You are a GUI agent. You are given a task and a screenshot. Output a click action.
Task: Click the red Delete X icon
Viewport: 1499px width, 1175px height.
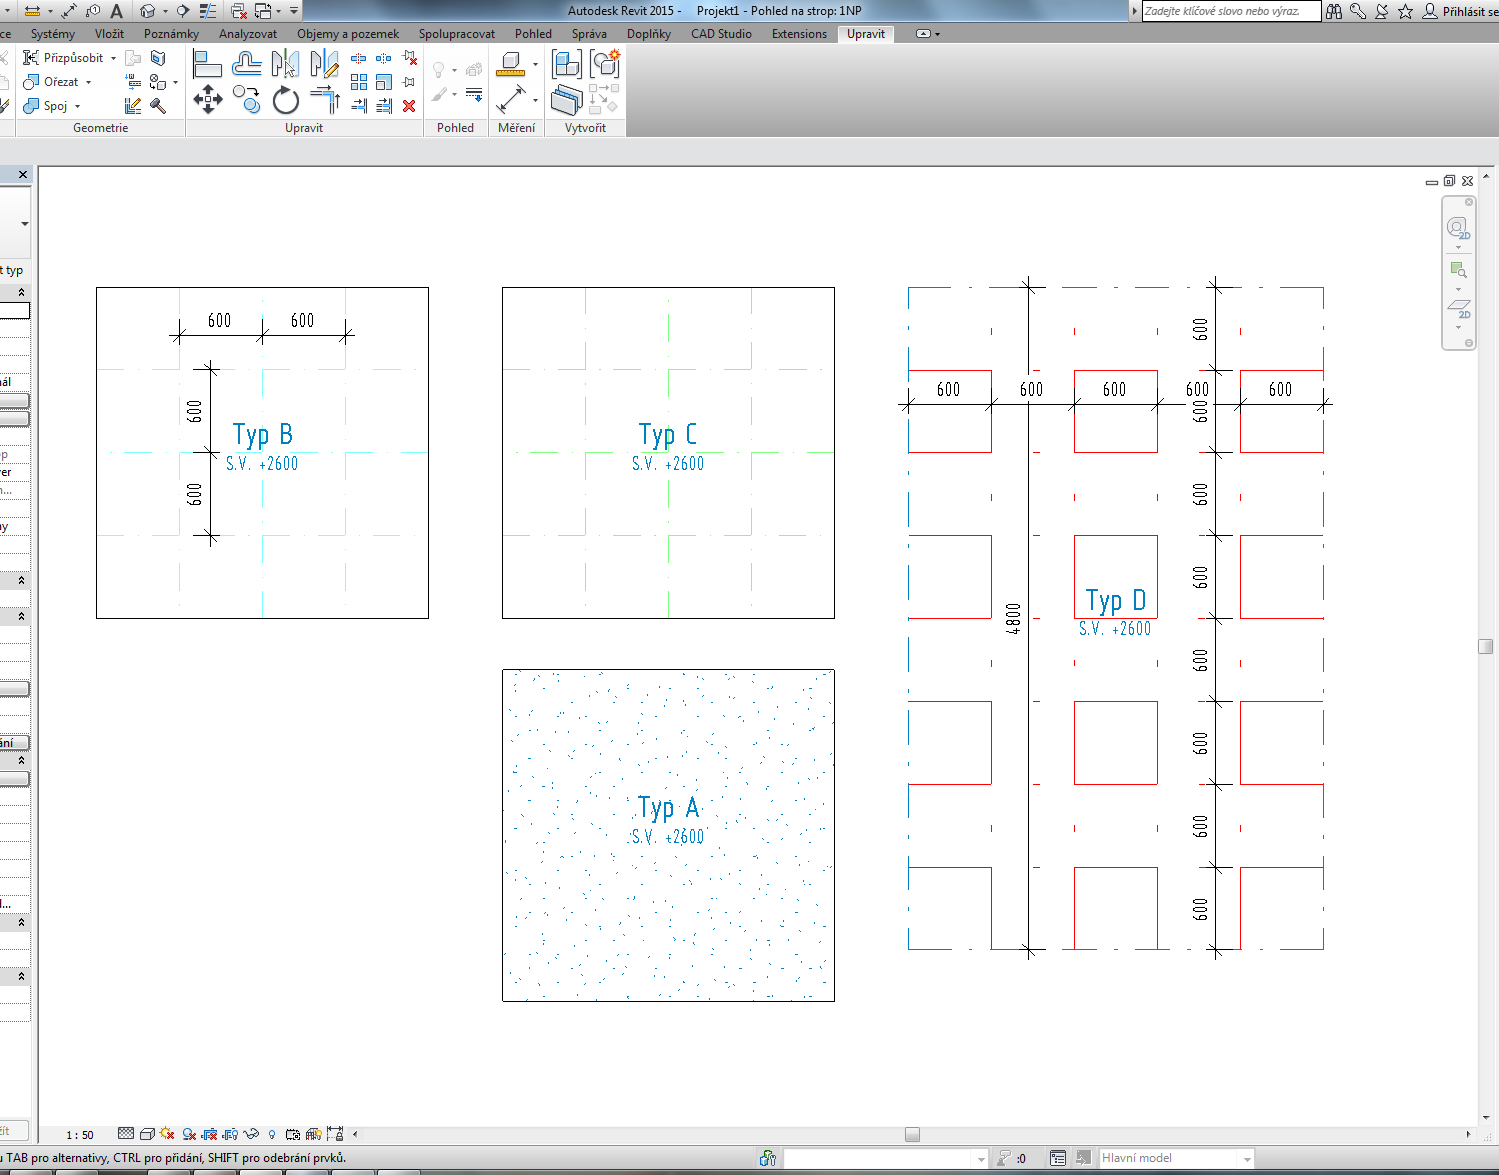409,105
